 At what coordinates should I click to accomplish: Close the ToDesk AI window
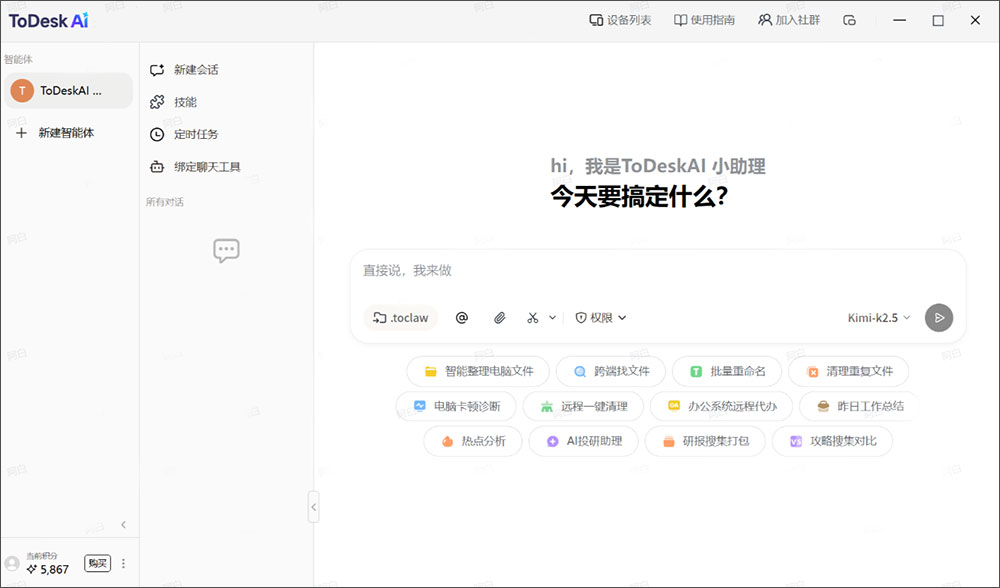[x=974, y=20]
